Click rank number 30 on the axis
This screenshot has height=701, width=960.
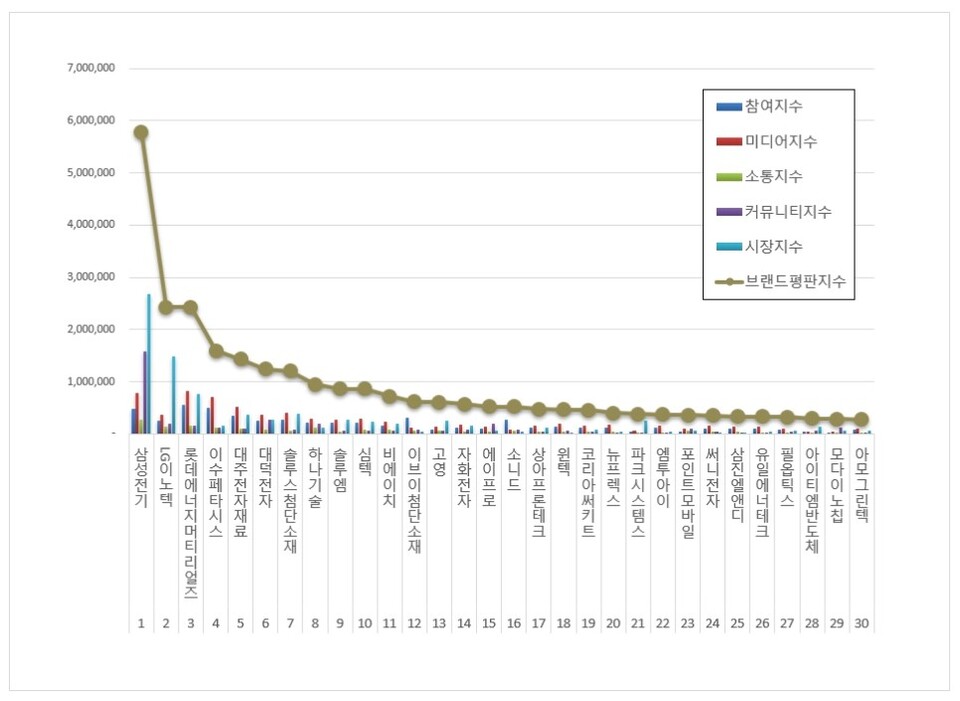tap(861, 623)
